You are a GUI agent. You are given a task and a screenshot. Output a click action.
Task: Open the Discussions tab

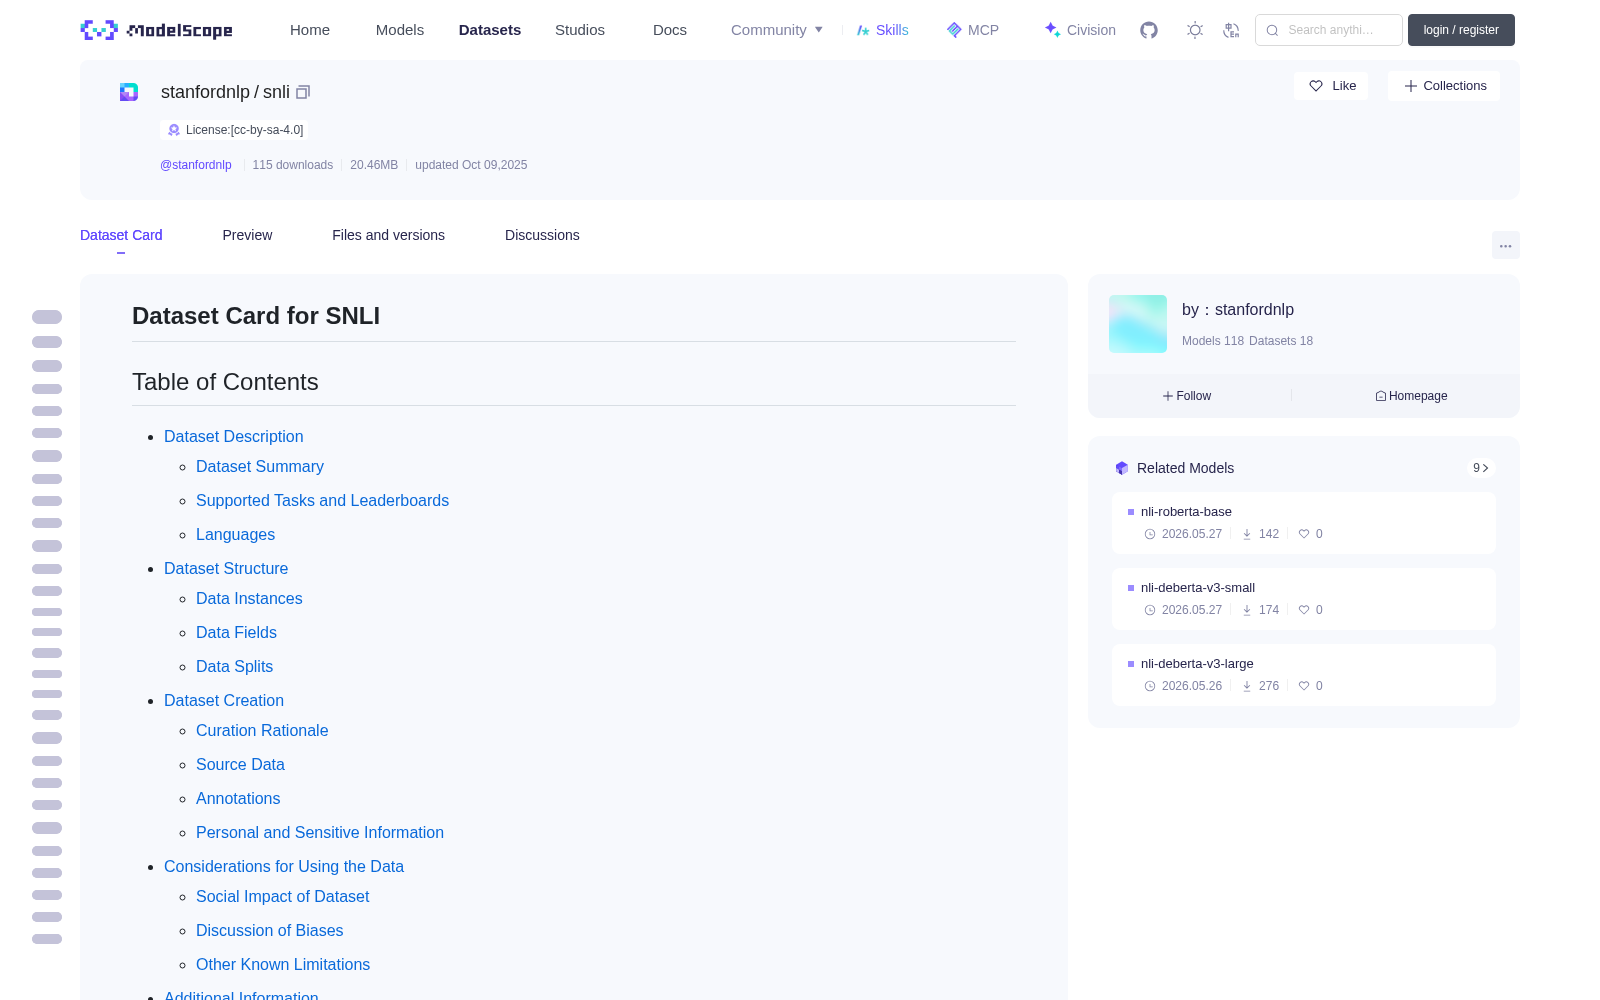tap(542, 235)
